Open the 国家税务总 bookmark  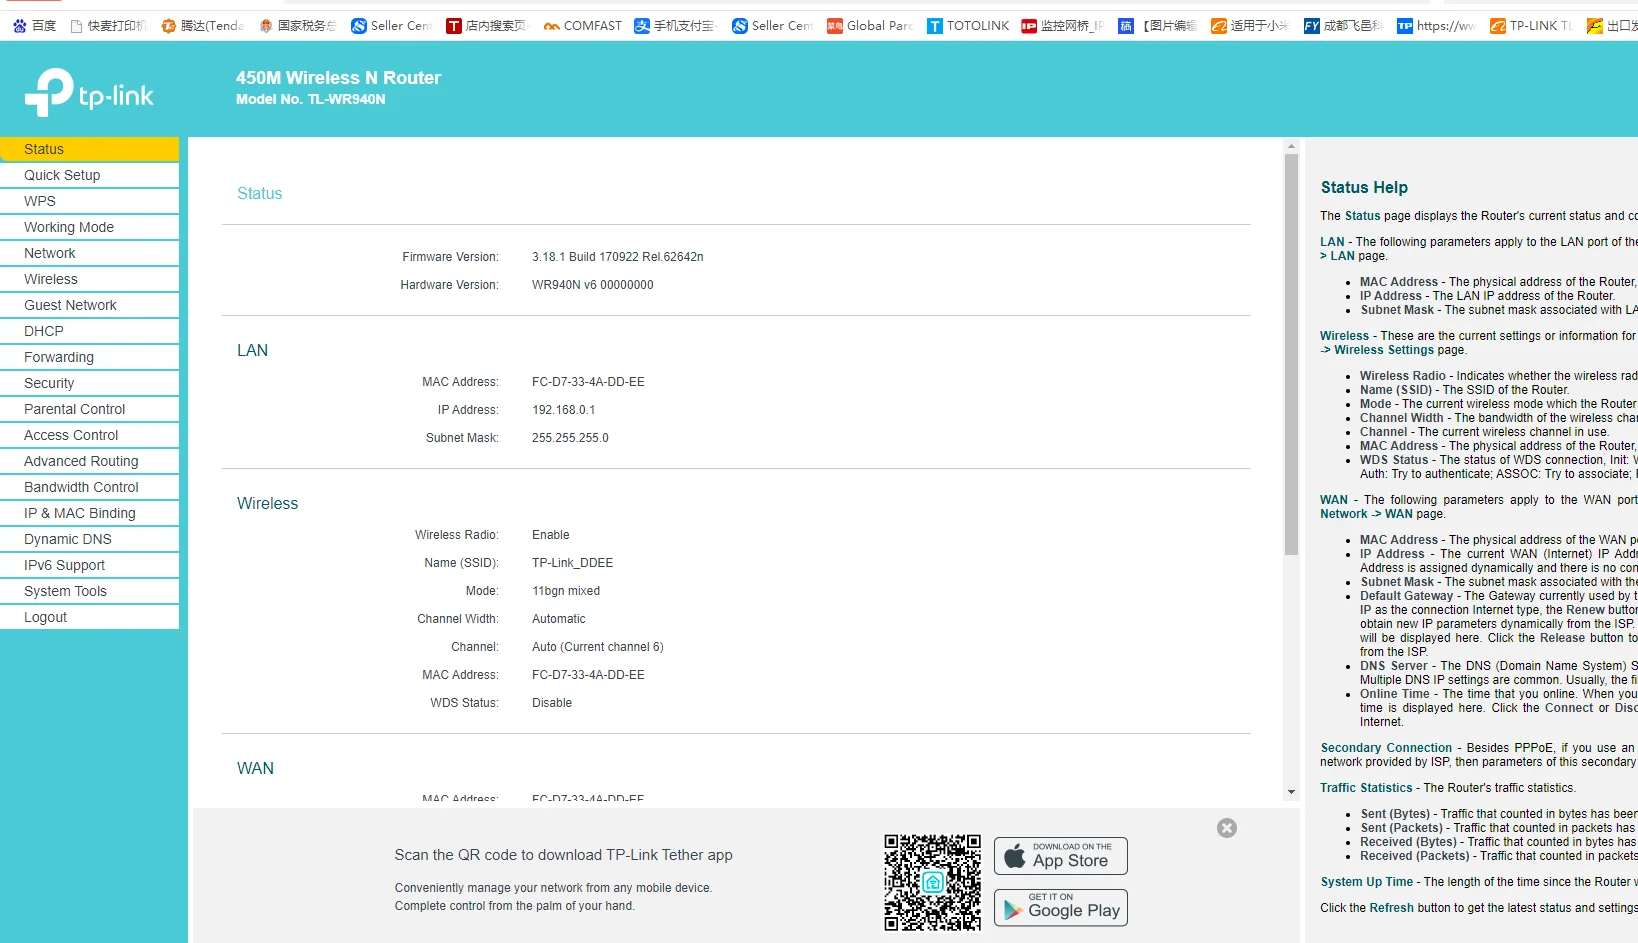(297, 26)
